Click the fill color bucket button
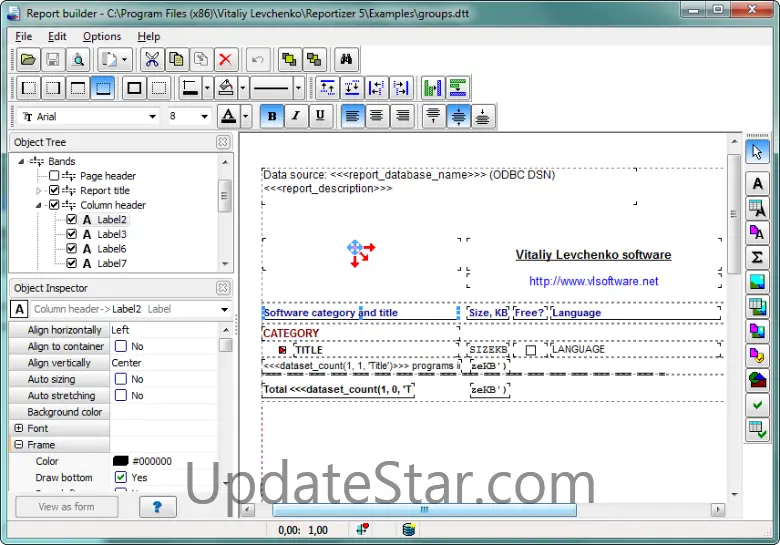 point(226,89)
